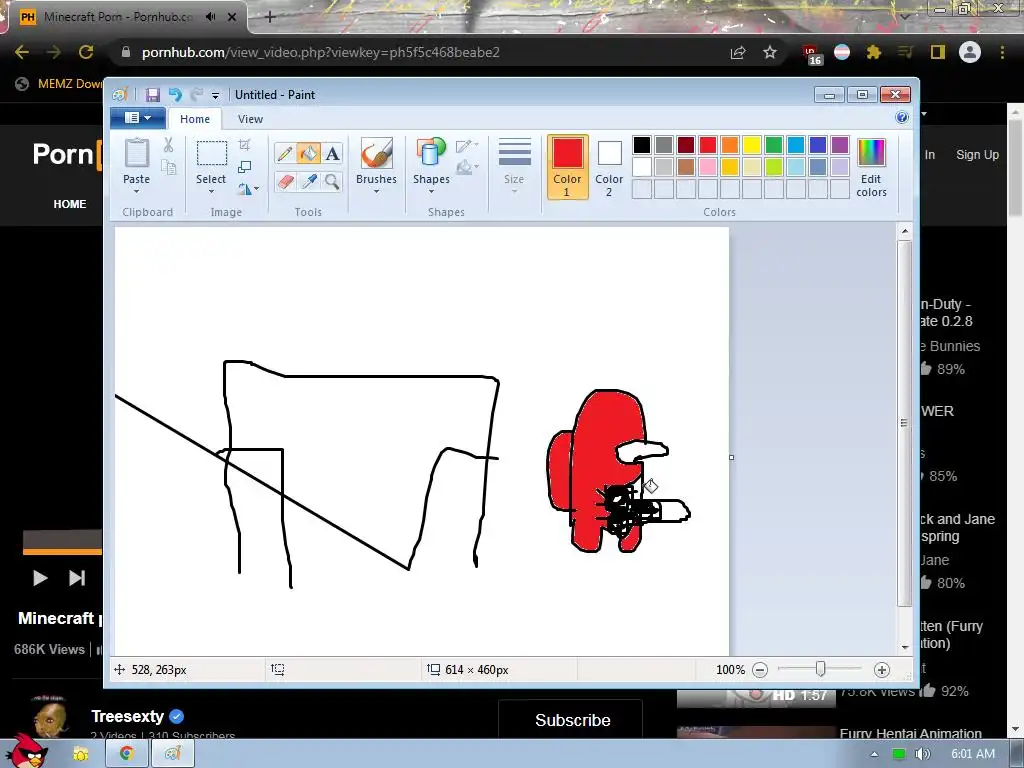Expand the Paste options arrow
1024x768 pixels.
[x=136, y=191]
